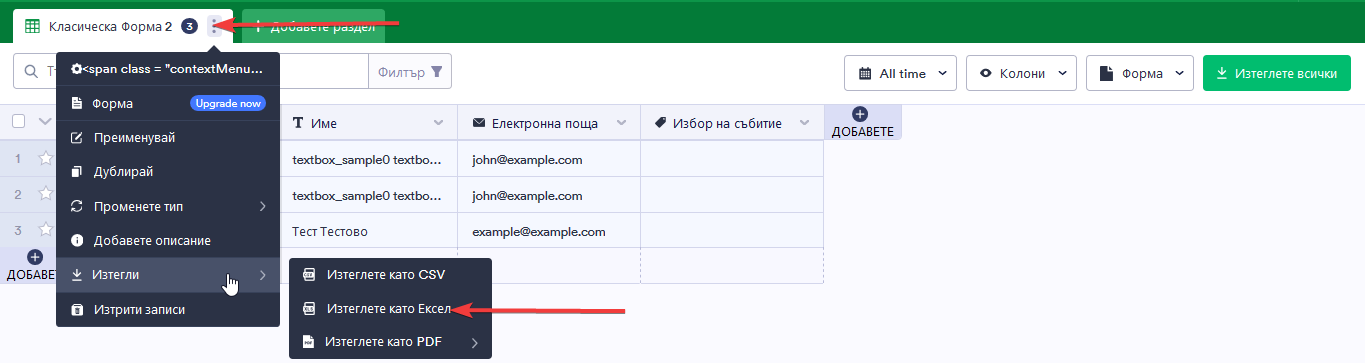Click the CSV file icon in the submenu
This screenshot has height=363, width=1365.
[309, 274]
